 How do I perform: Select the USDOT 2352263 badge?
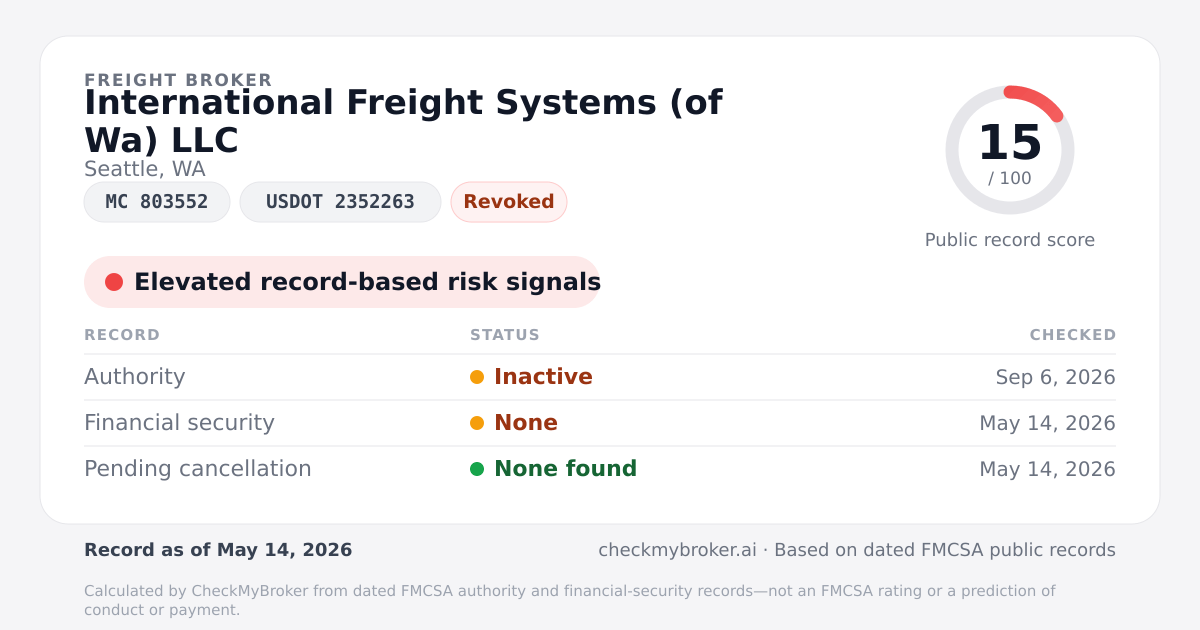tap(340, 202)
